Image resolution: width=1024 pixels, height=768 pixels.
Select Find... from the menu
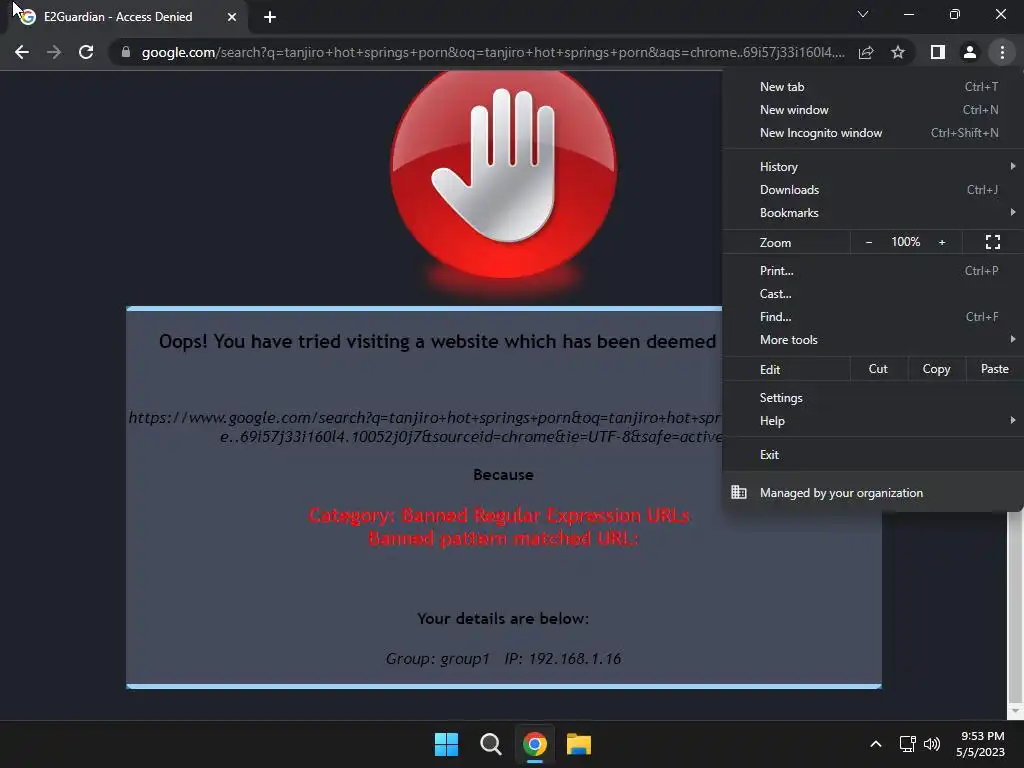[x=873, y=317]
